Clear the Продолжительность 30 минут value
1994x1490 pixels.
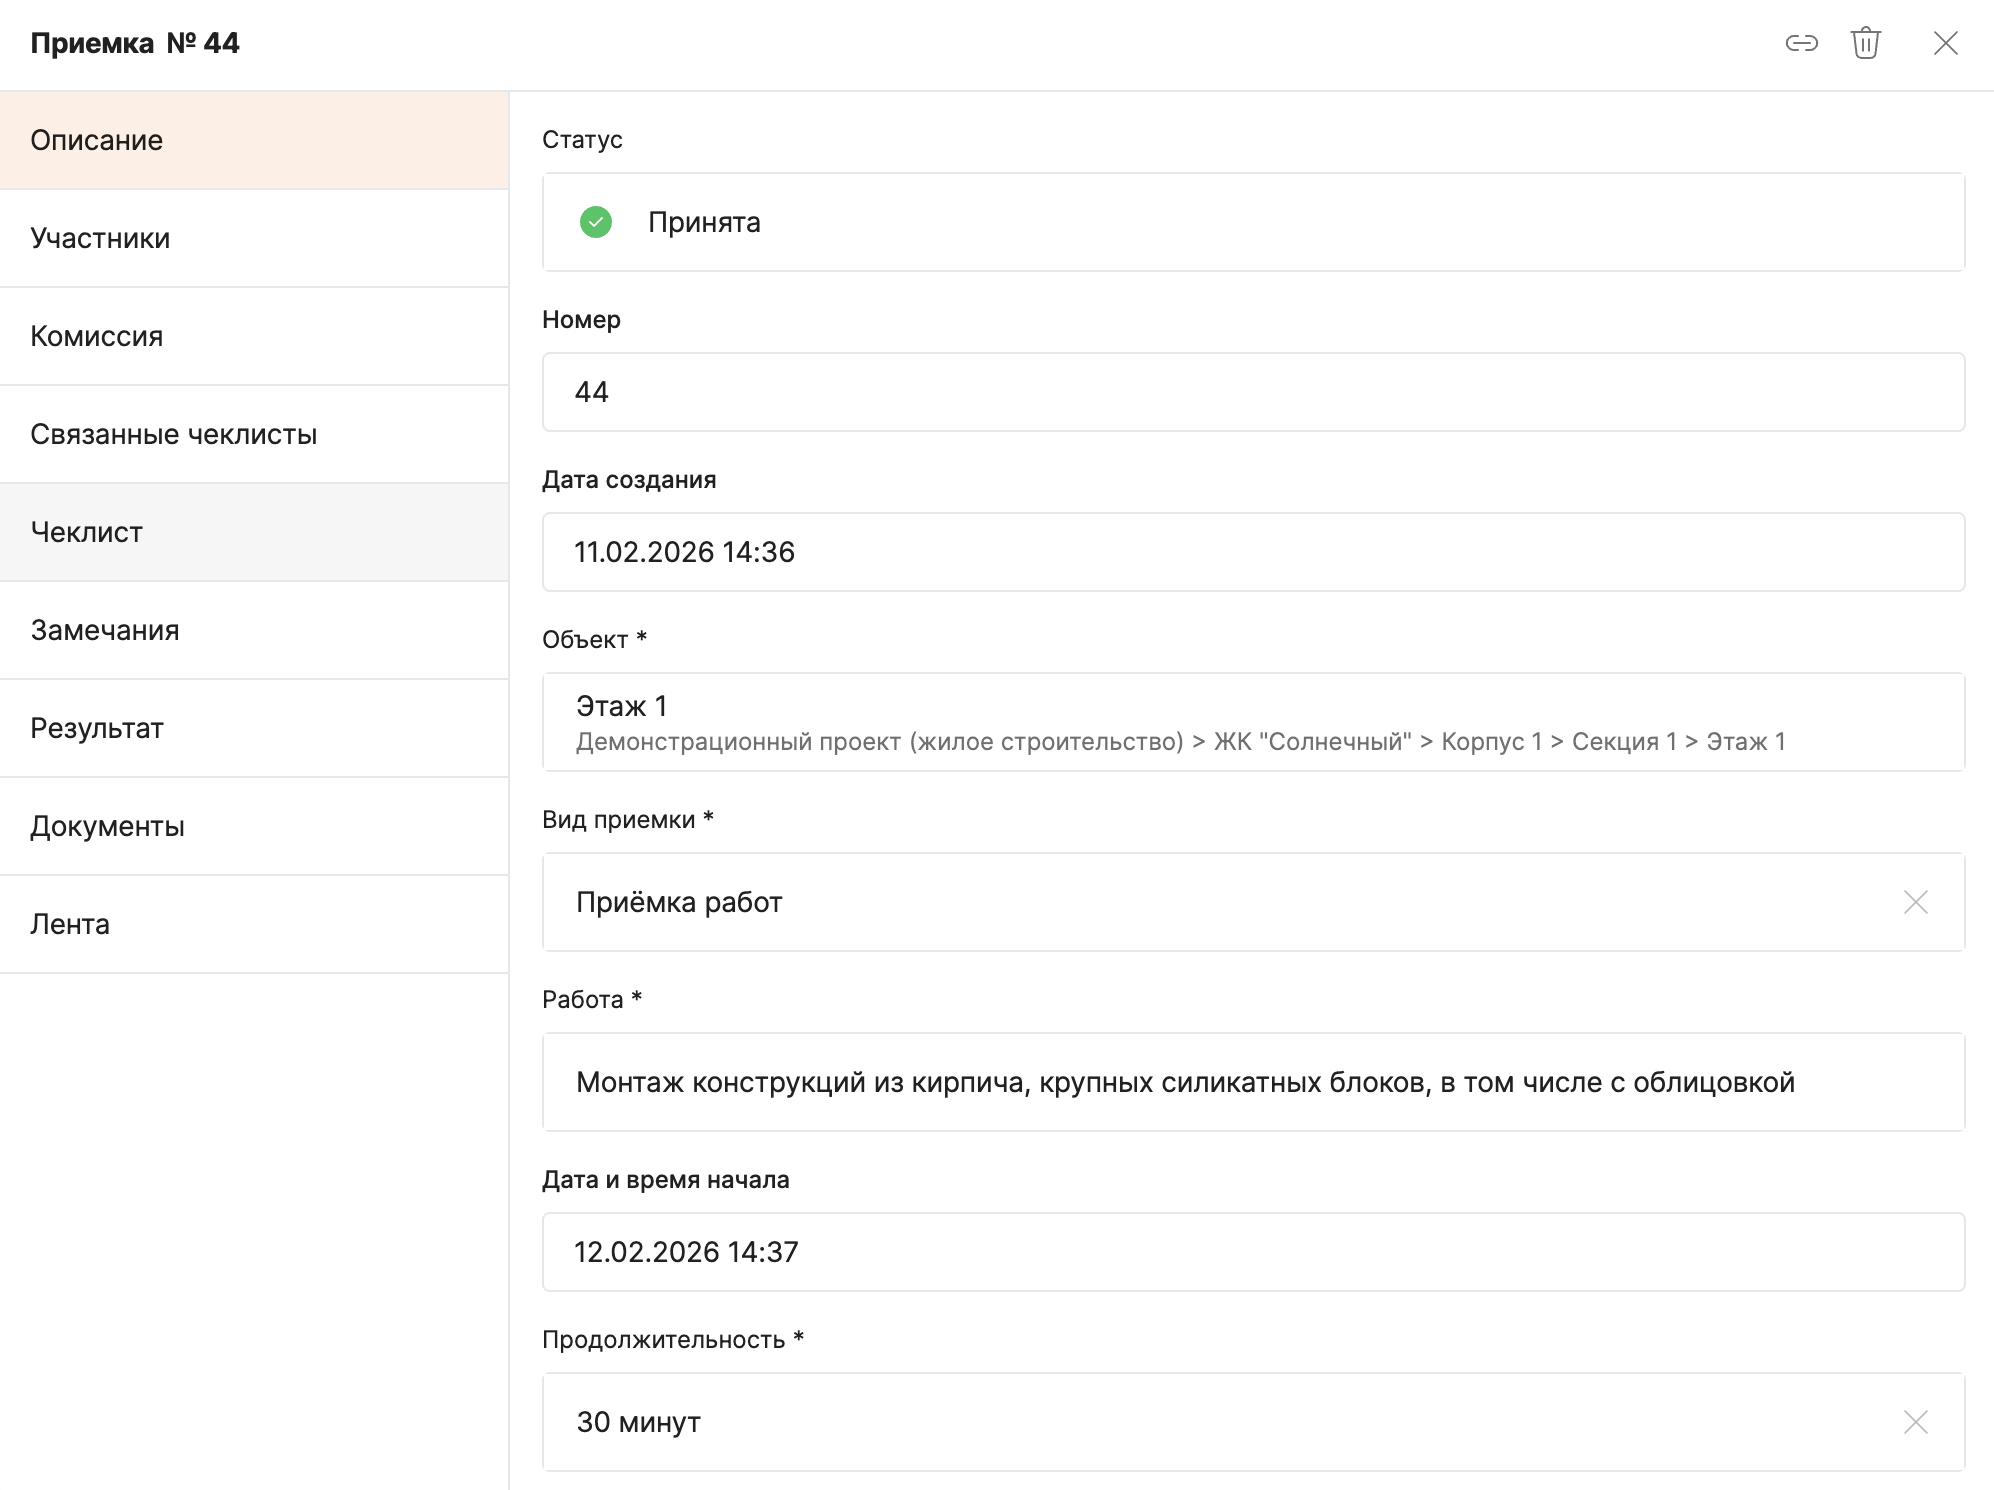click(x=1915, y=1422)
